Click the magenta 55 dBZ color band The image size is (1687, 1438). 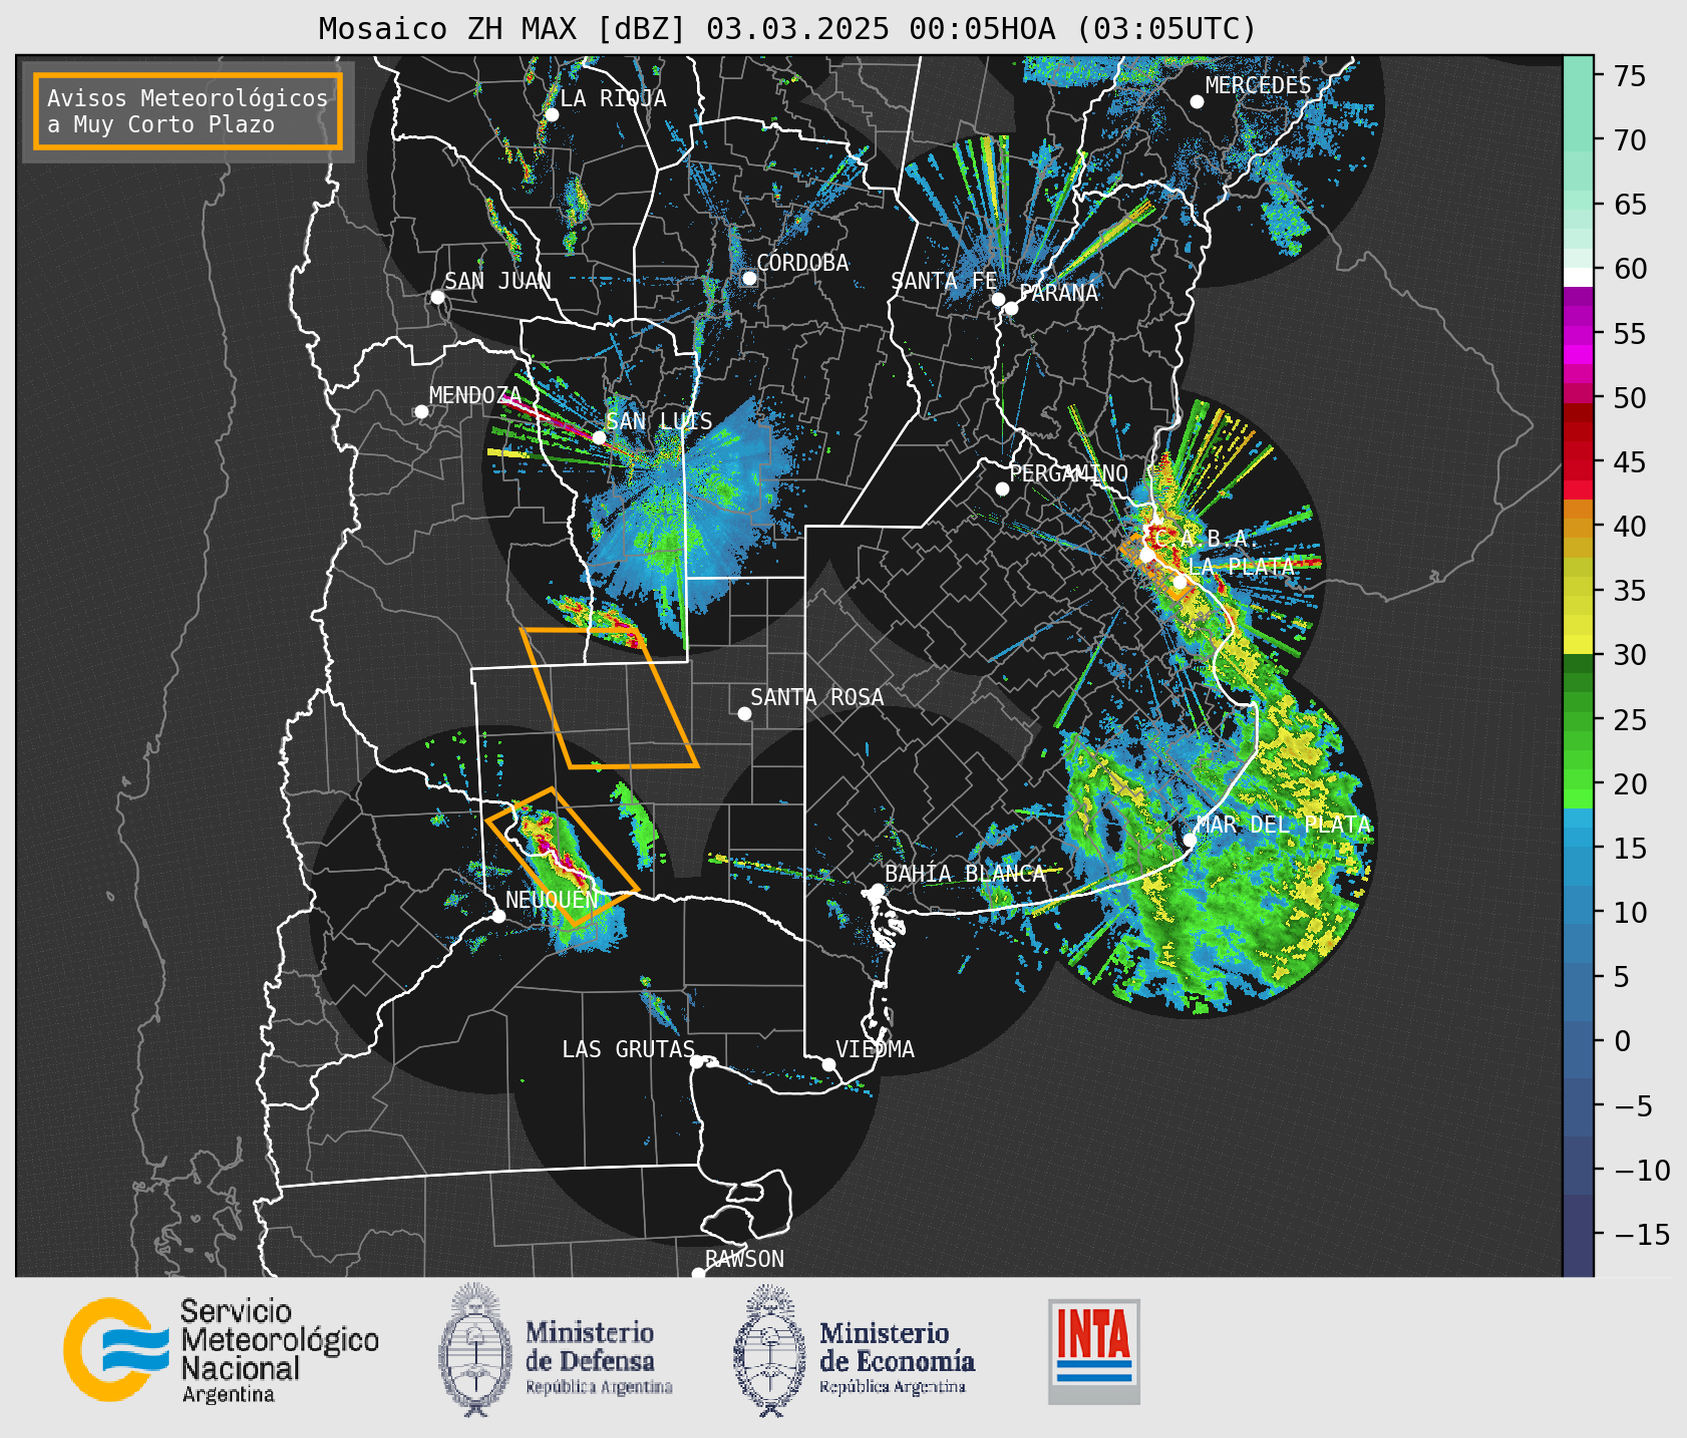1578,335
